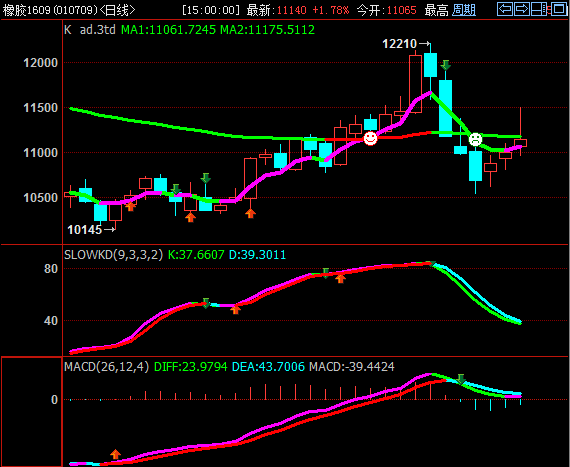
Task: Click the sad face sell signal
Action: click(x=475, y=139)
